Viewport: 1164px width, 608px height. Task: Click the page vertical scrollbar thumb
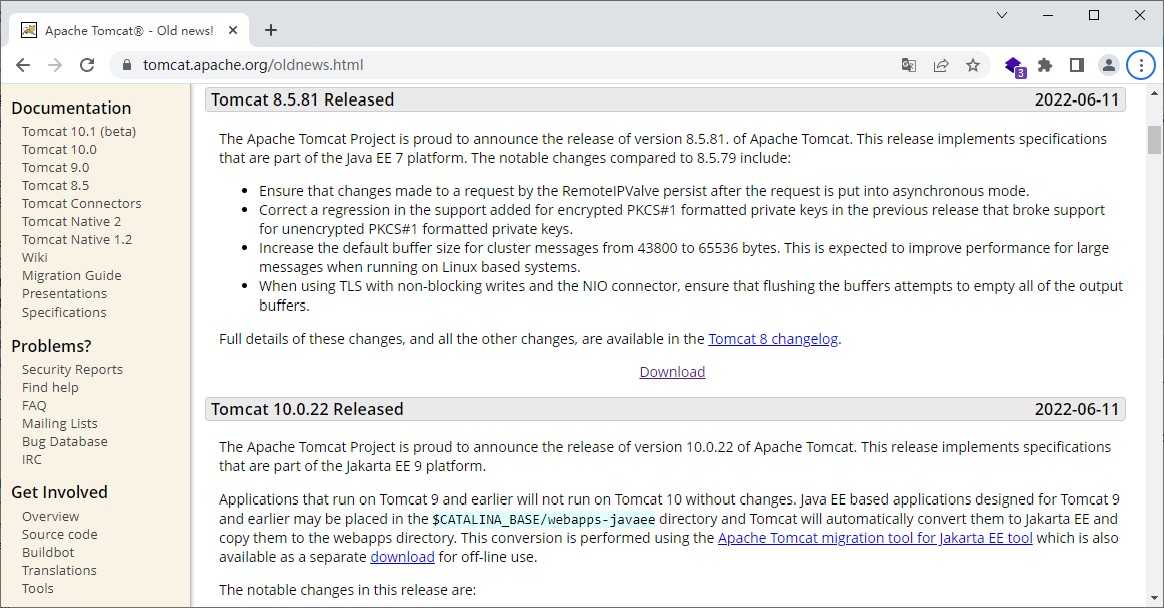click(1154, 140)
